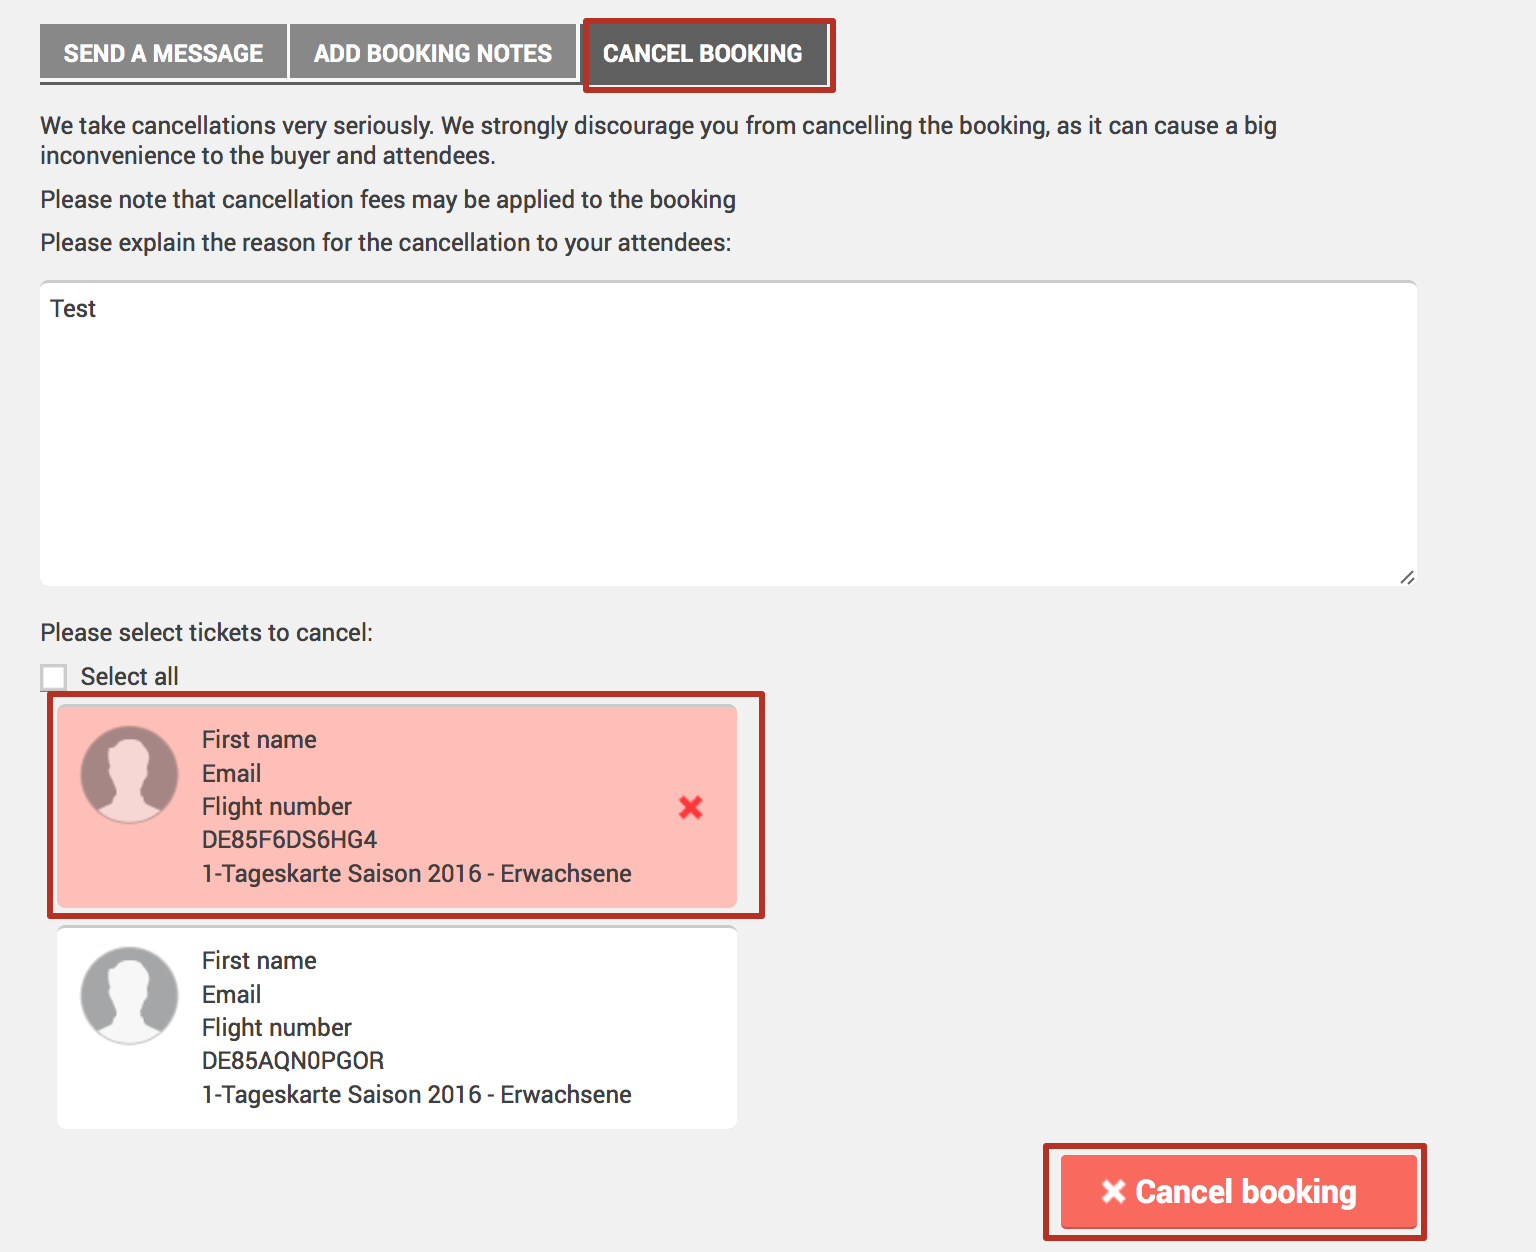Click the second ticket's code DE85AQN0PGOR
Image resolution: width=1536 pixels, height=1252 pixels.
pos(293,1061)
